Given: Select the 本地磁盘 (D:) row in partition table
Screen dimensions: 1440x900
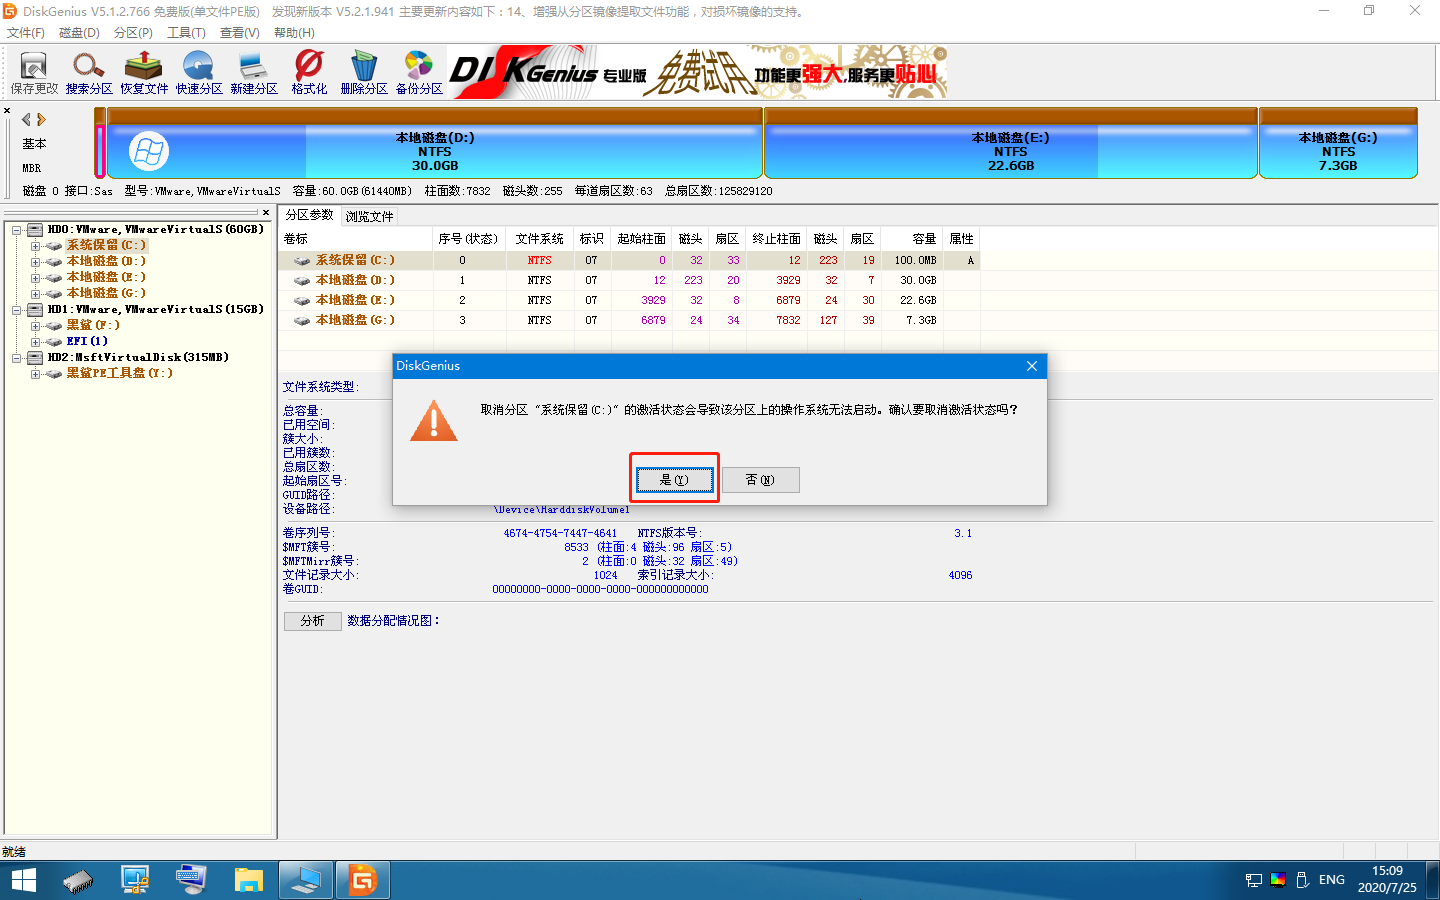Looking at the screenshot, I should point(630,280).
